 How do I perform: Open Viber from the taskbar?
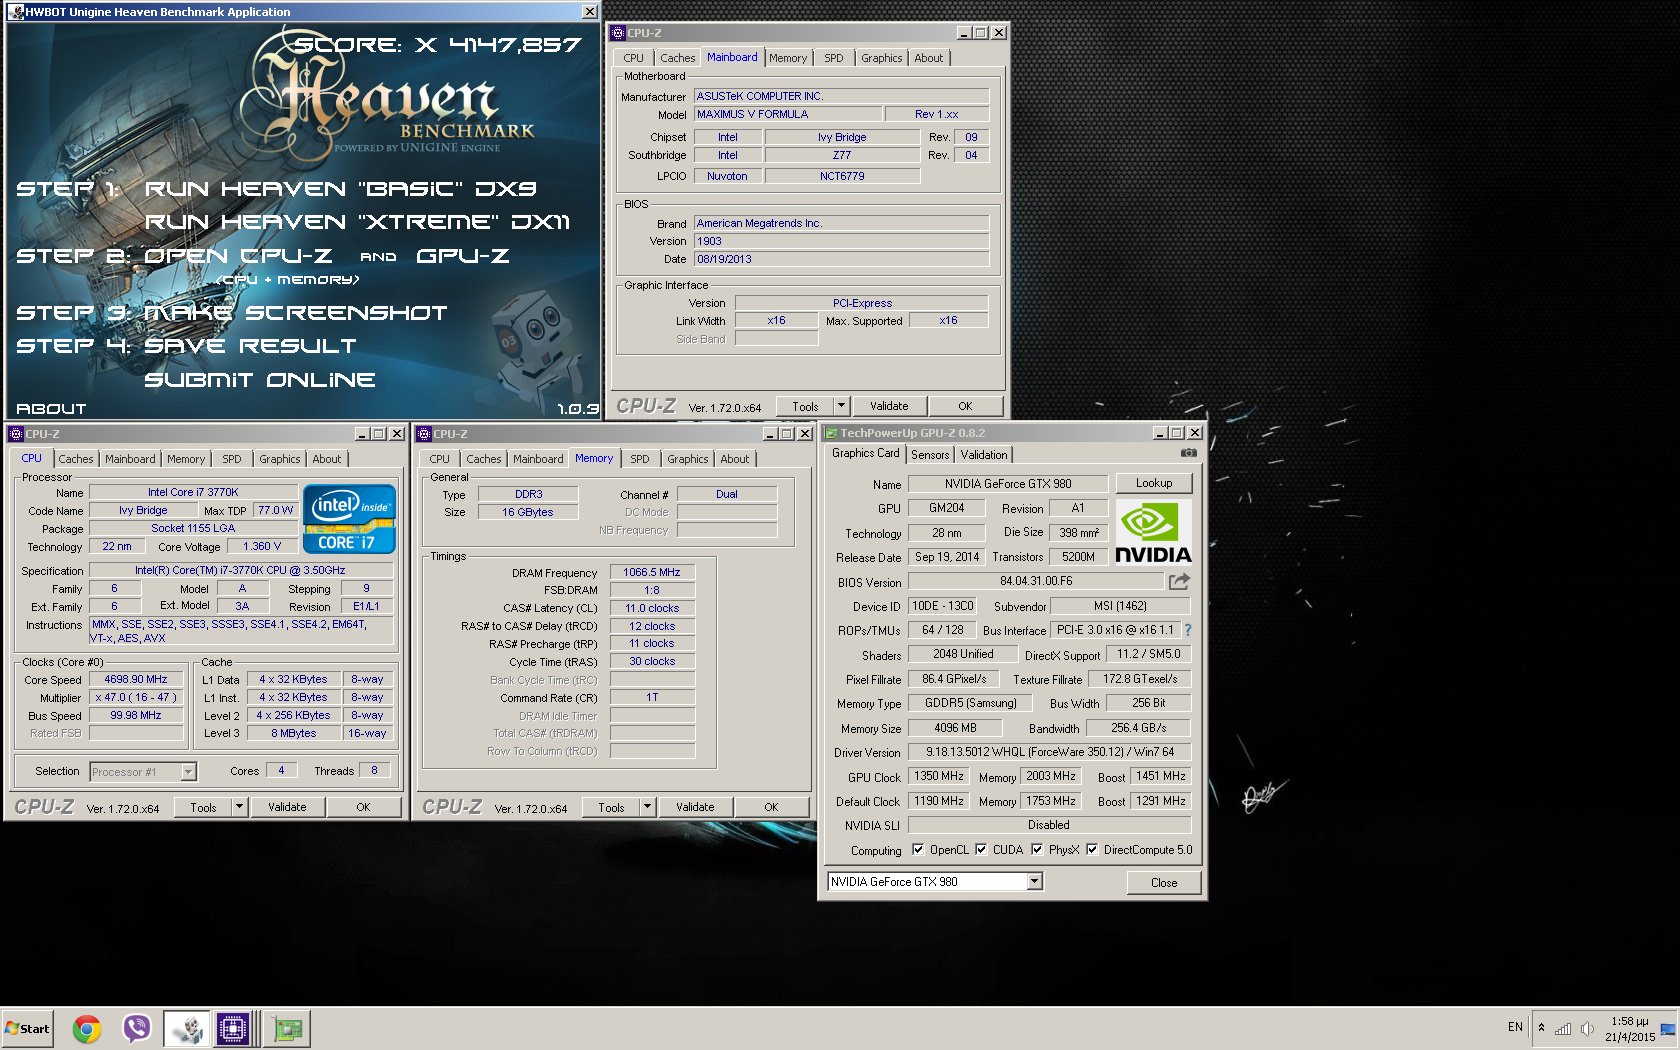point(136,1028)
